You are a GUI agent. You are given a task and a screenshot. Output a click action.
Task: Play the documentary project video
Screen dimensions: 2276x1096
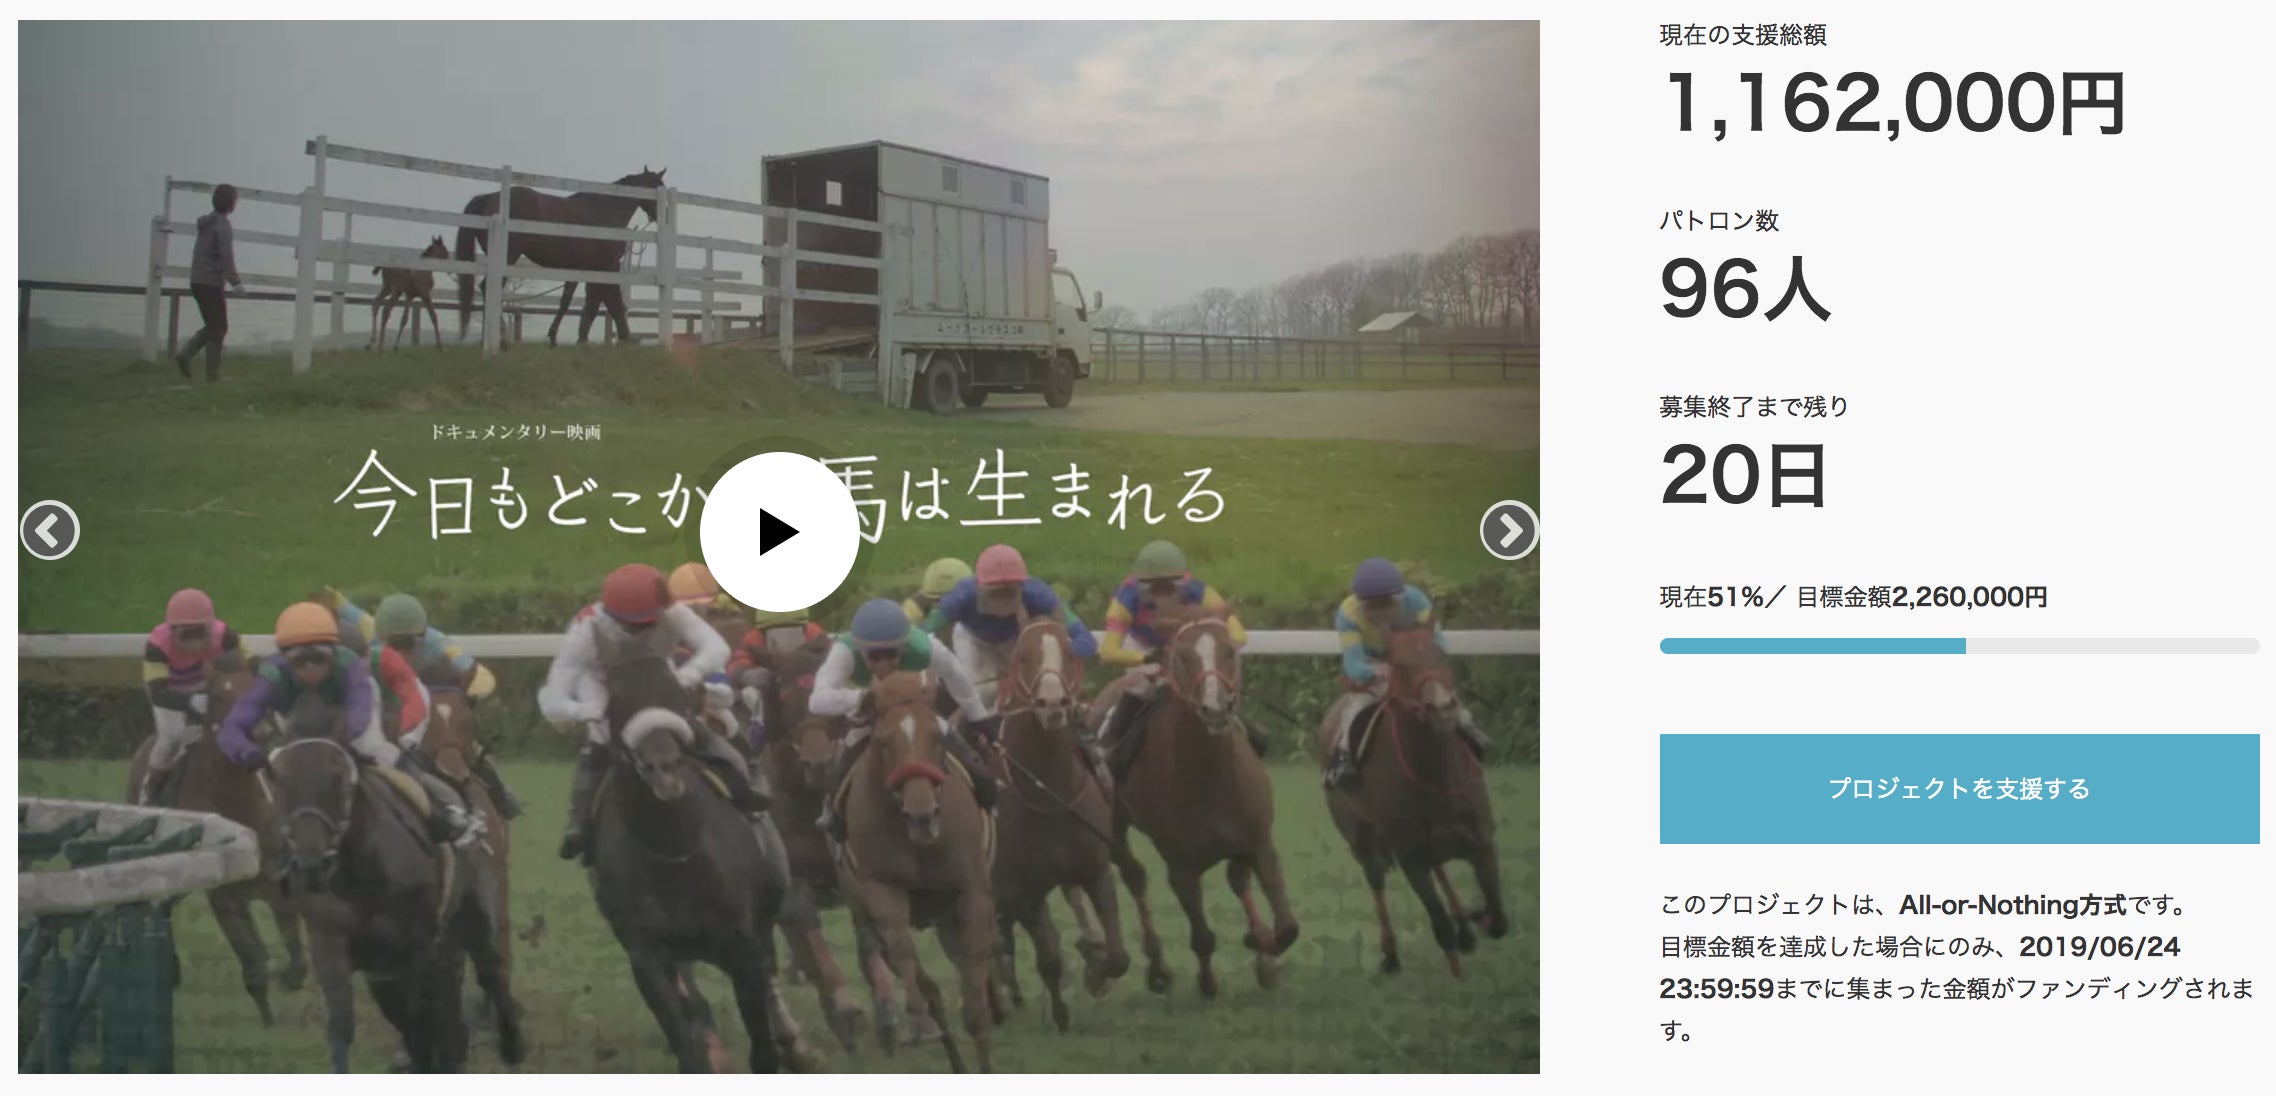pos(779,531)
